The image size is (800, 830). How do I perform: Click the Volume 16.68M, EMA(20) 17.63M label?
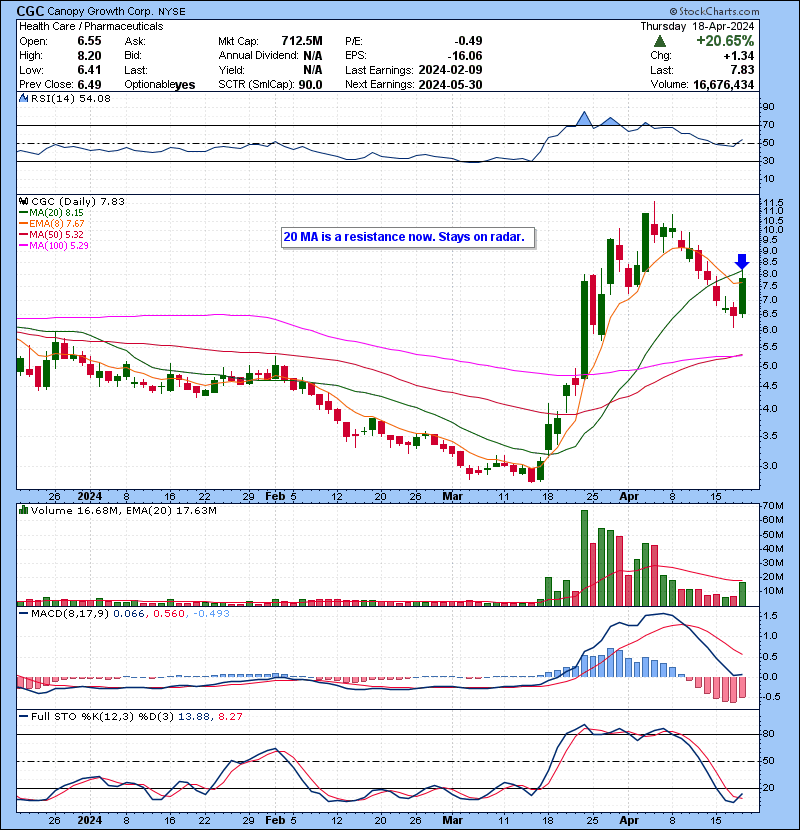pos(123,511)
